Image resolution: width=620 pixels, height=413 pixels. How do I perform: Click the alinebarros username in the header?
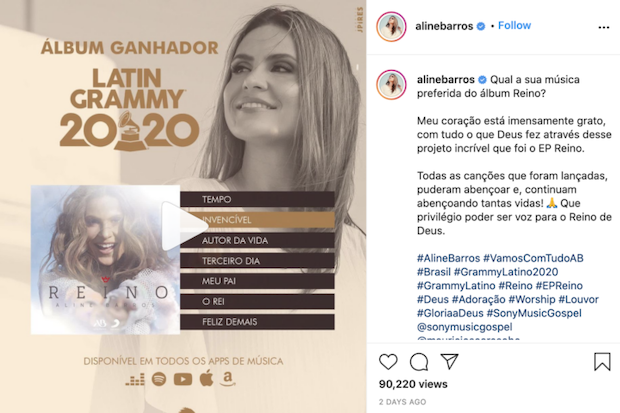point(444,26)
